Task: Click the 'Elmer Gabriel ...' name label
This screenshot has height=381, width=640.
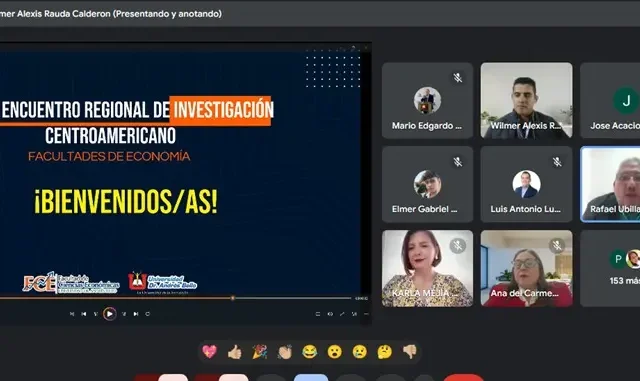Action: click(424, 209)
